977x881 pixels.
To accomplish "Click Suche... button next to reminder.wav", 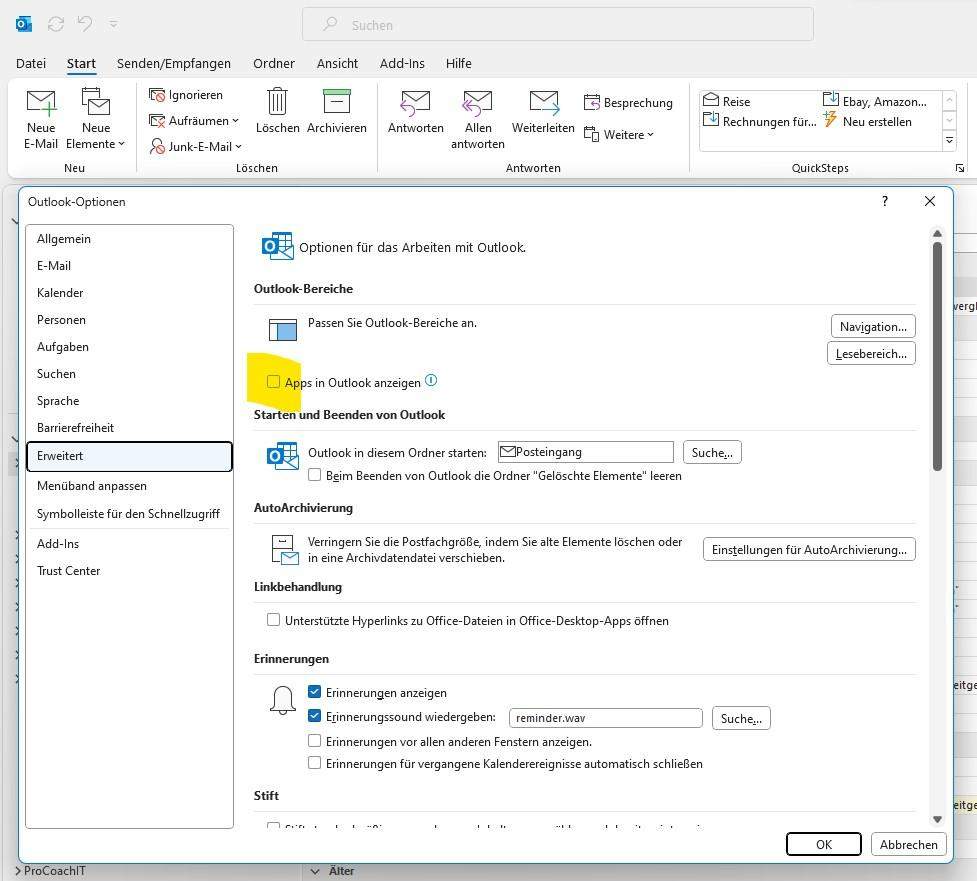I will [741, 718].
